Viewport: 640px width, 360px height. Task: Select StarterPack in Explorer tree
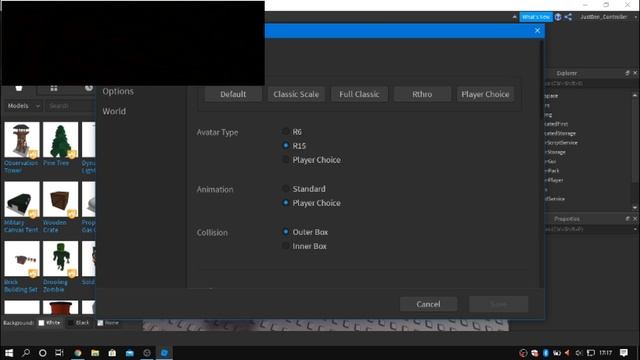click(x=552, y=171)
